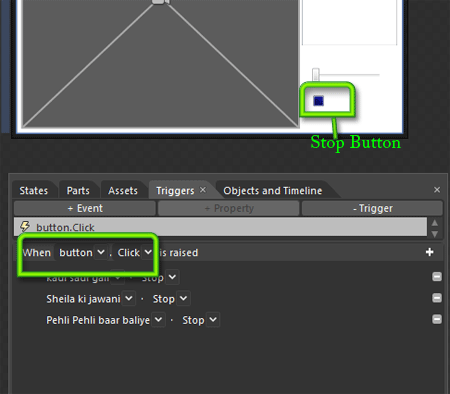This screenshot has width=450, height=394.
Task: Open the Stop dropdown in first action row
Action: (172, 277)
